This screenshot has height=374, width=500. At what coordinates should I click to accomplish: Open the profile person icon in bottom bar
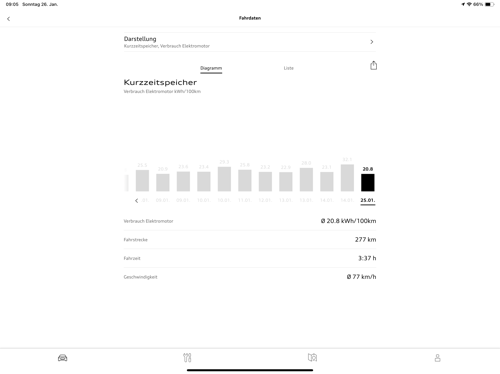(x=437, y=358)
